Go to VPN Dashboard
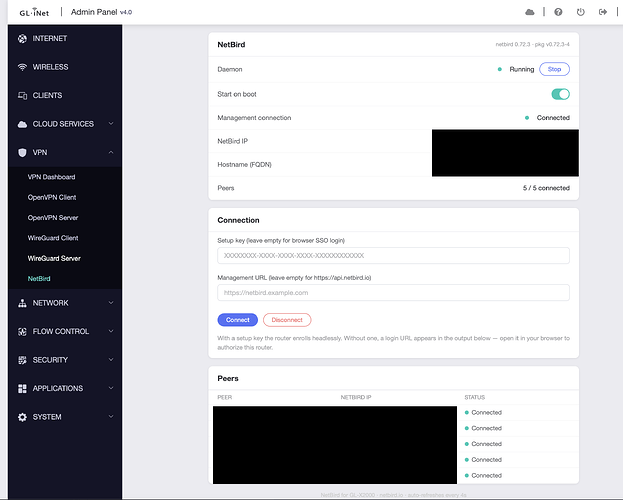Screen dimensions: 623x500 tap(51, 177)
